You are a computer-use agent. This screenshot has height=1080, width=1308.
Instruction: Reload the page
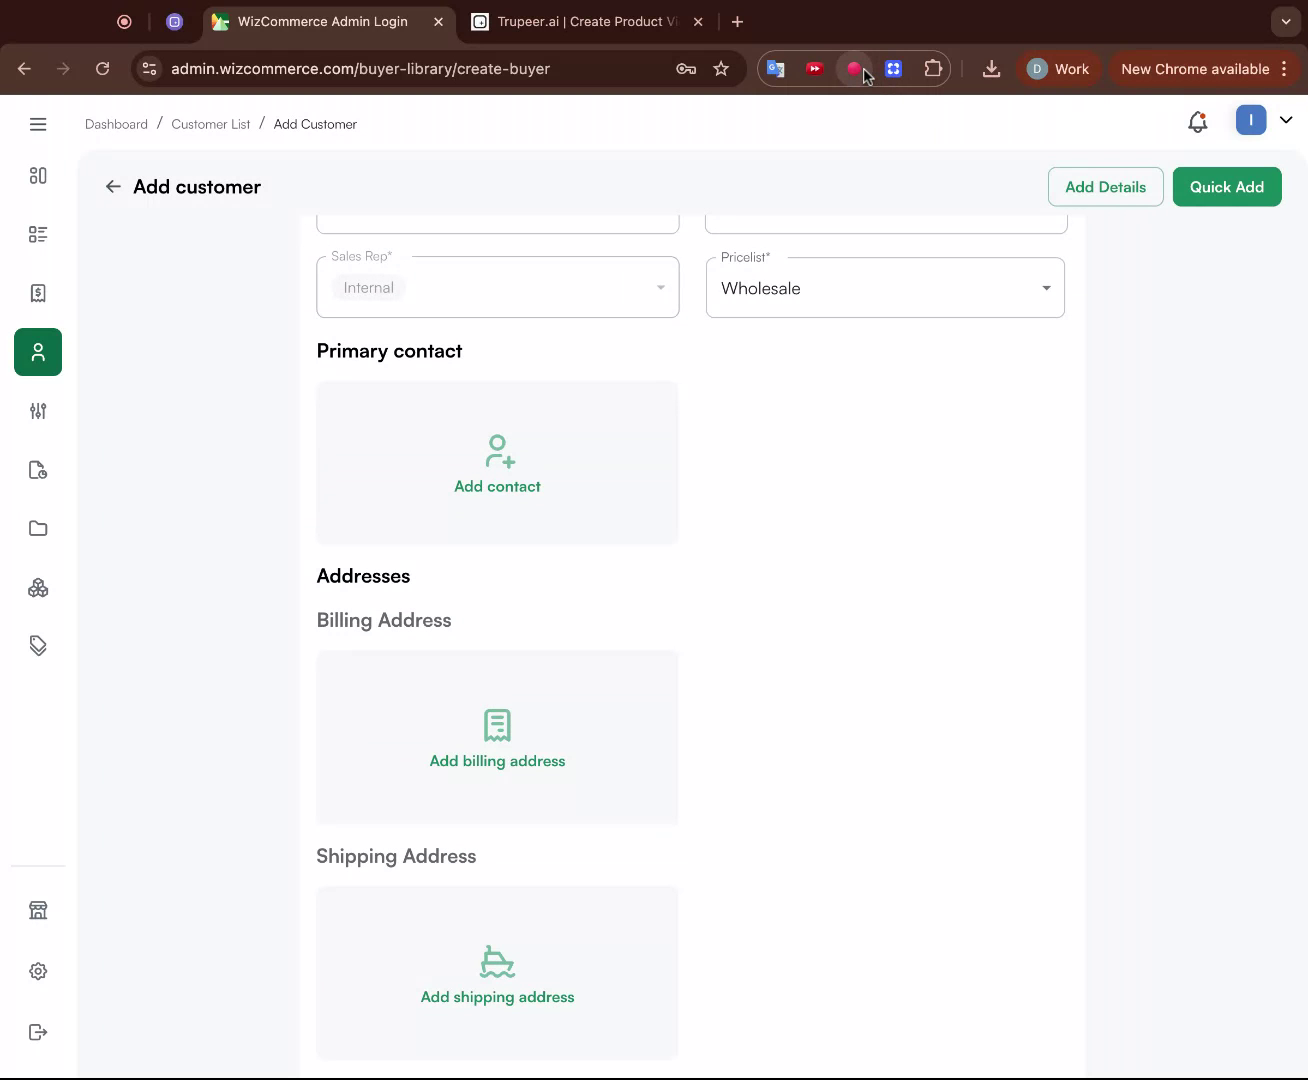[x=102, y=69]
